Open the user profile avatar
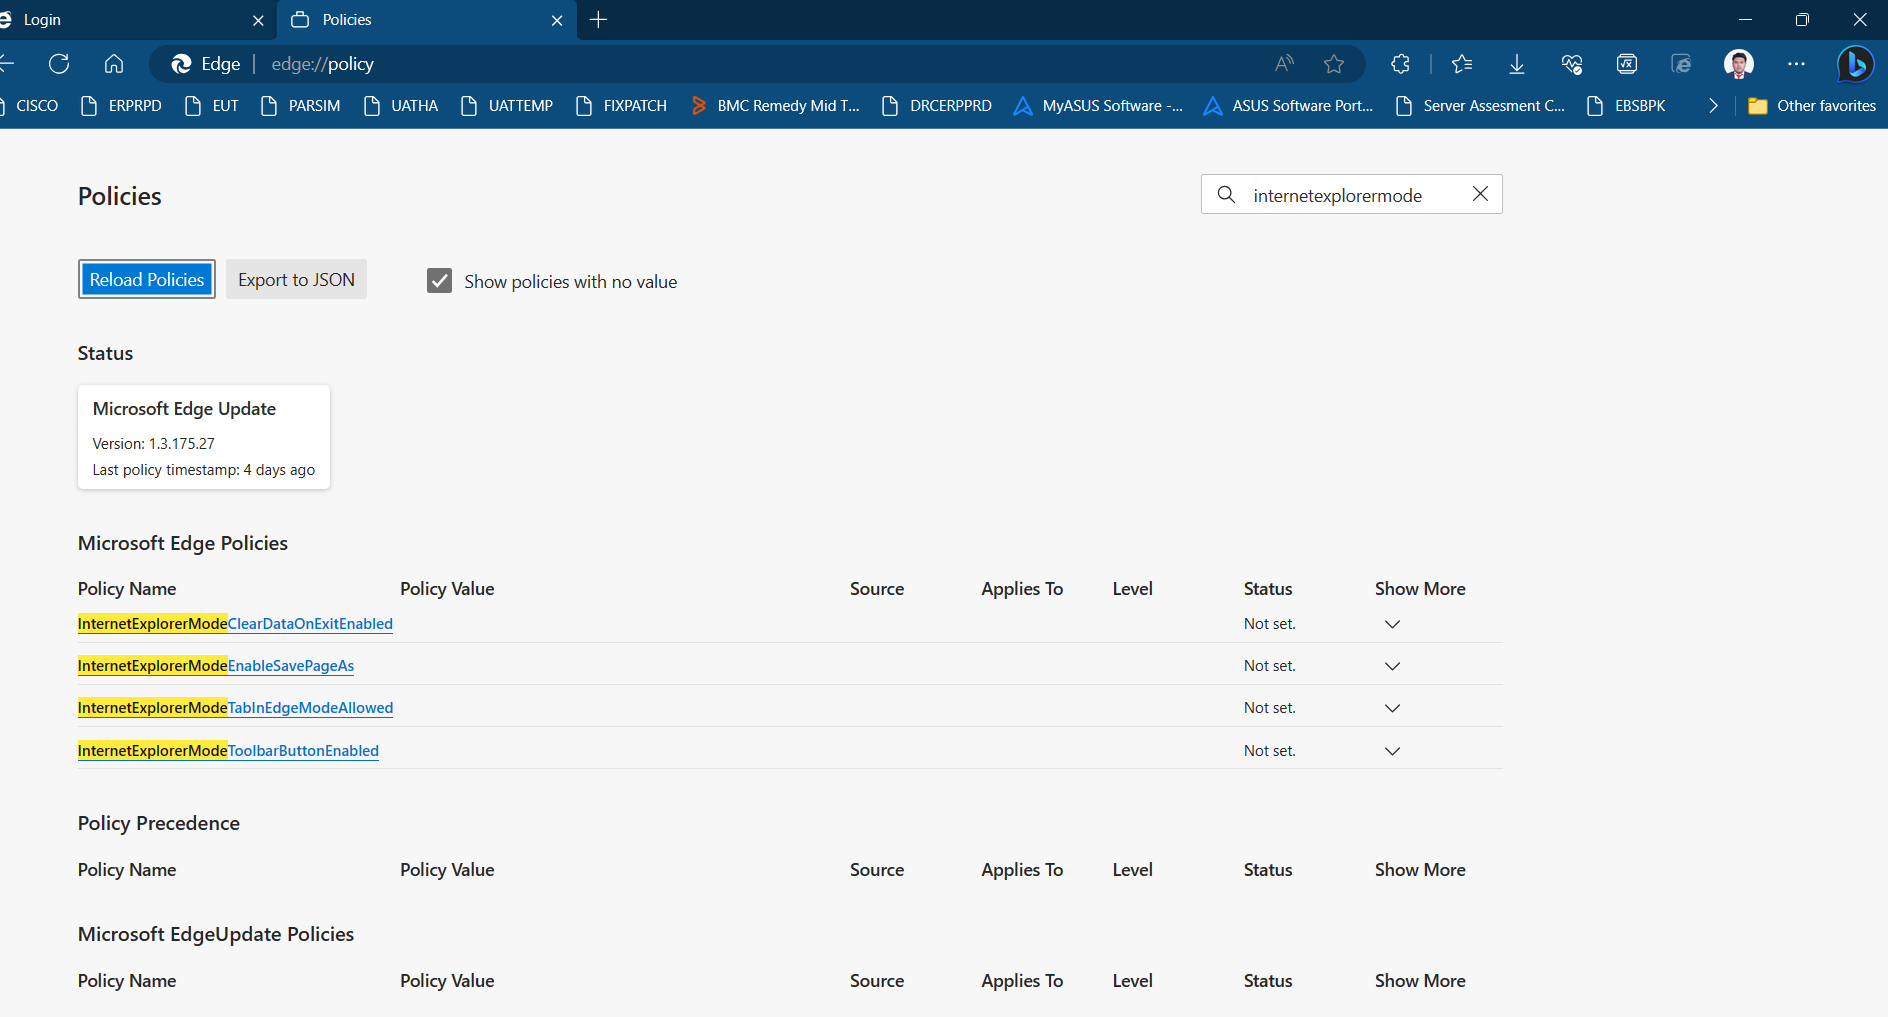Viewport: 1888px width, 1017px height. pyautogui.click(x=1739, y=64)
